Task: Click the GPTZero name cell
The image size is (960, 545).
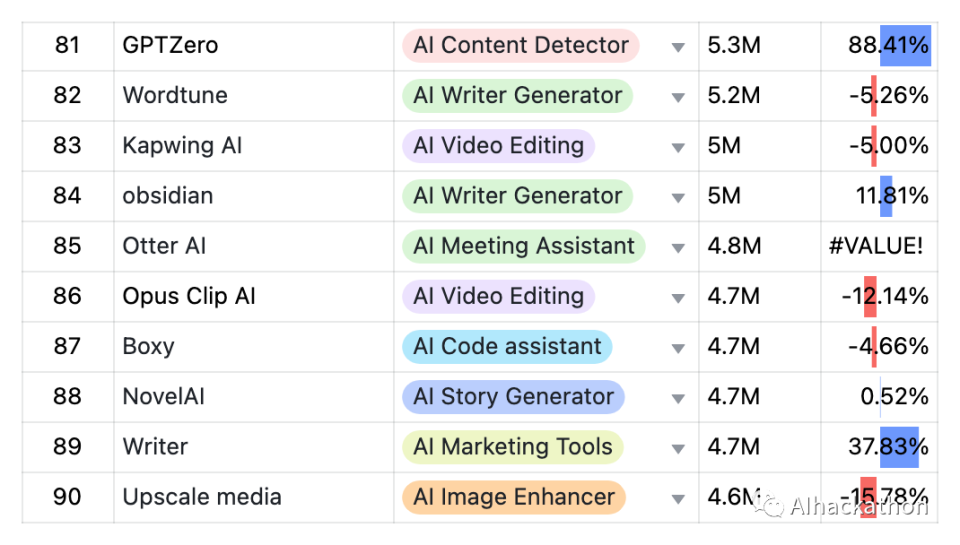Action: [170, 45]
